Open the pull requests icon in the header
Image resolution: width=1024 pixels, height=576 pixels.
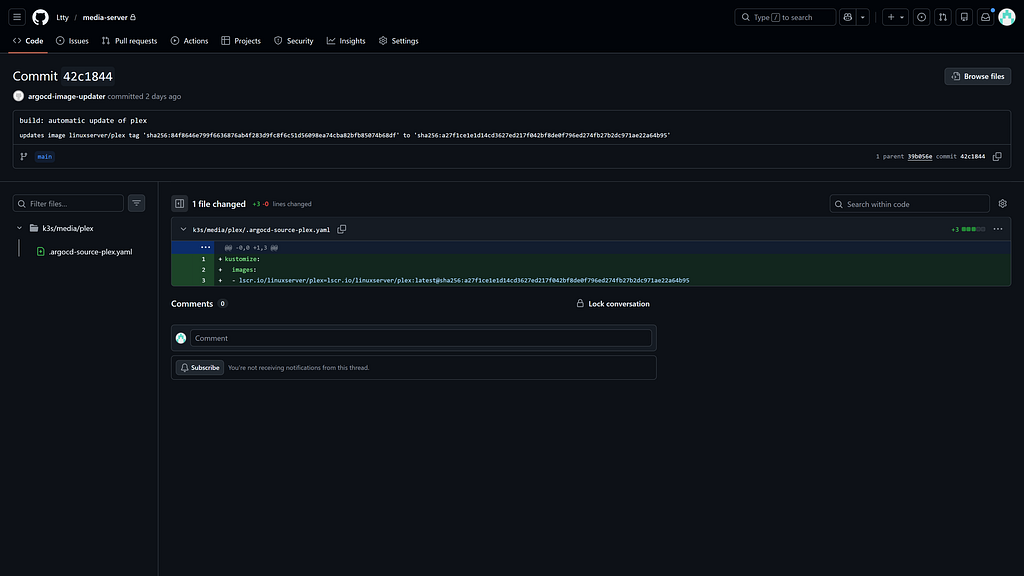tap(943, 17)
